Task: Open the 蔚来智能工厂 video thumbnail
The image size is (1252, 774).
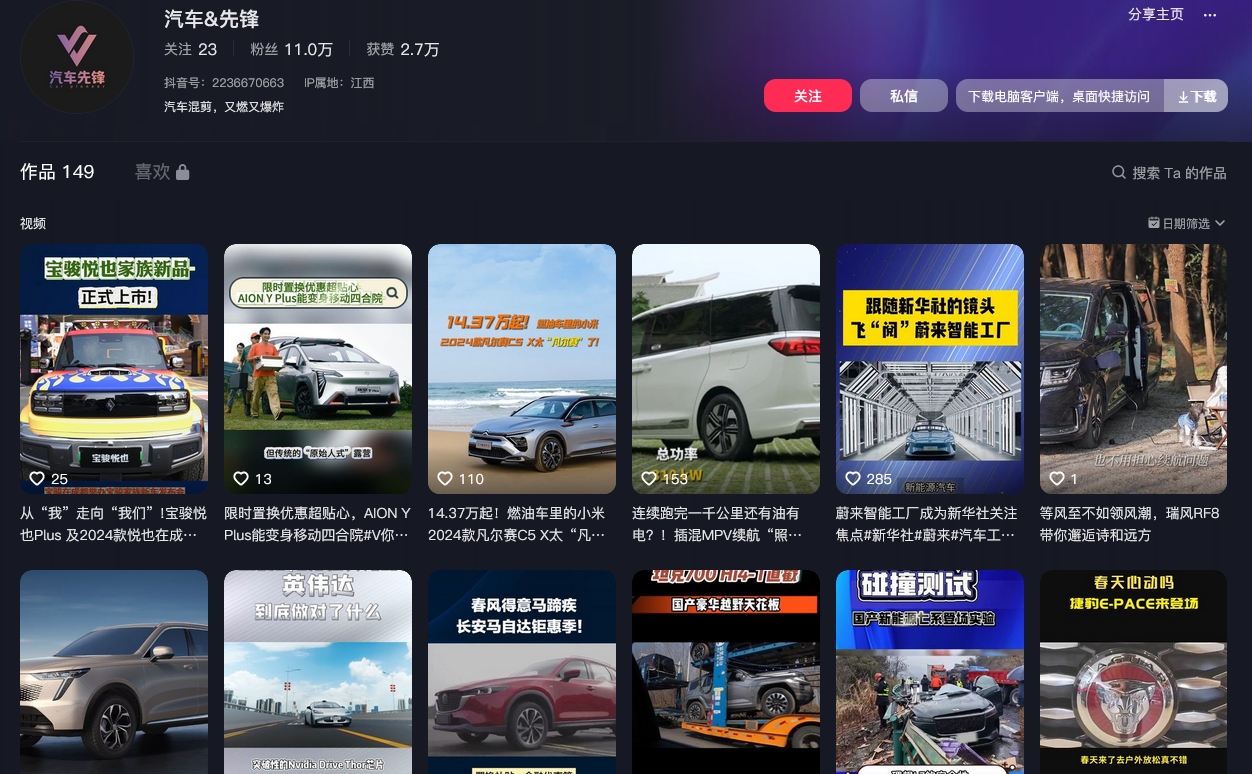Action: click(930, 369)
